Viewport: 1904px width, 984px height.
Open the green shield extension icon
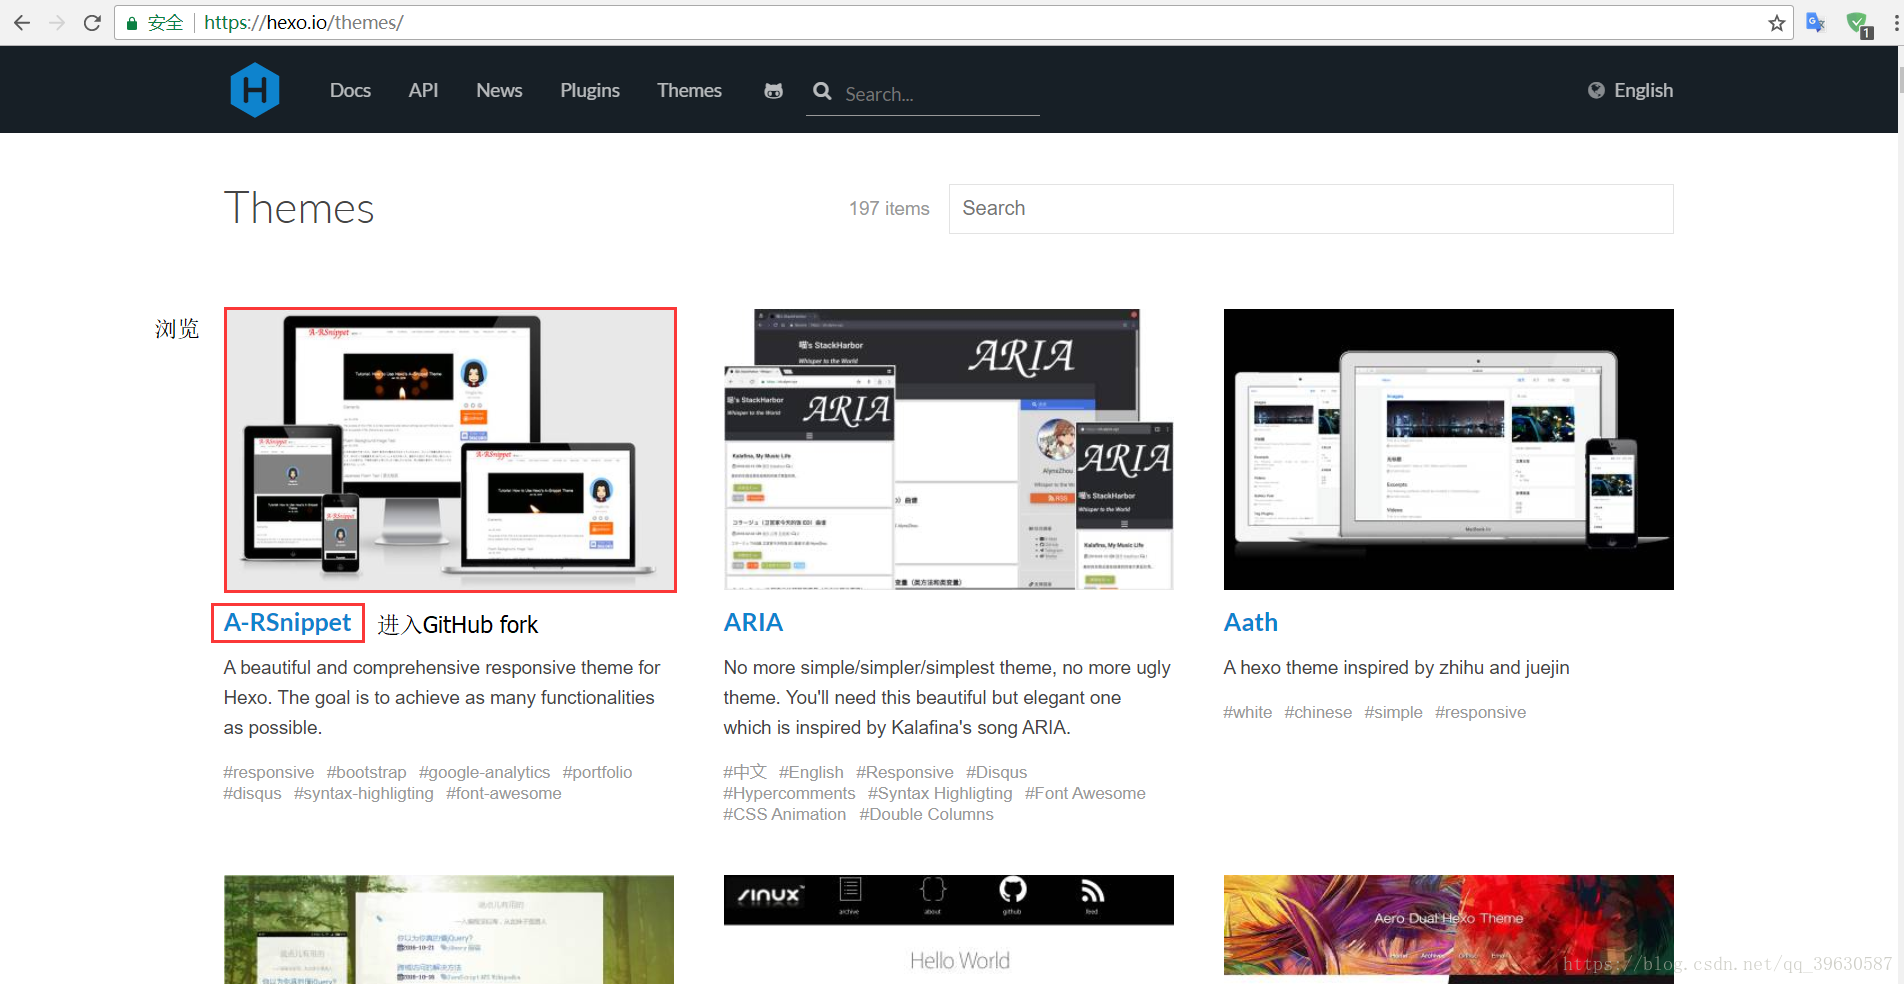coord(1858,23)
